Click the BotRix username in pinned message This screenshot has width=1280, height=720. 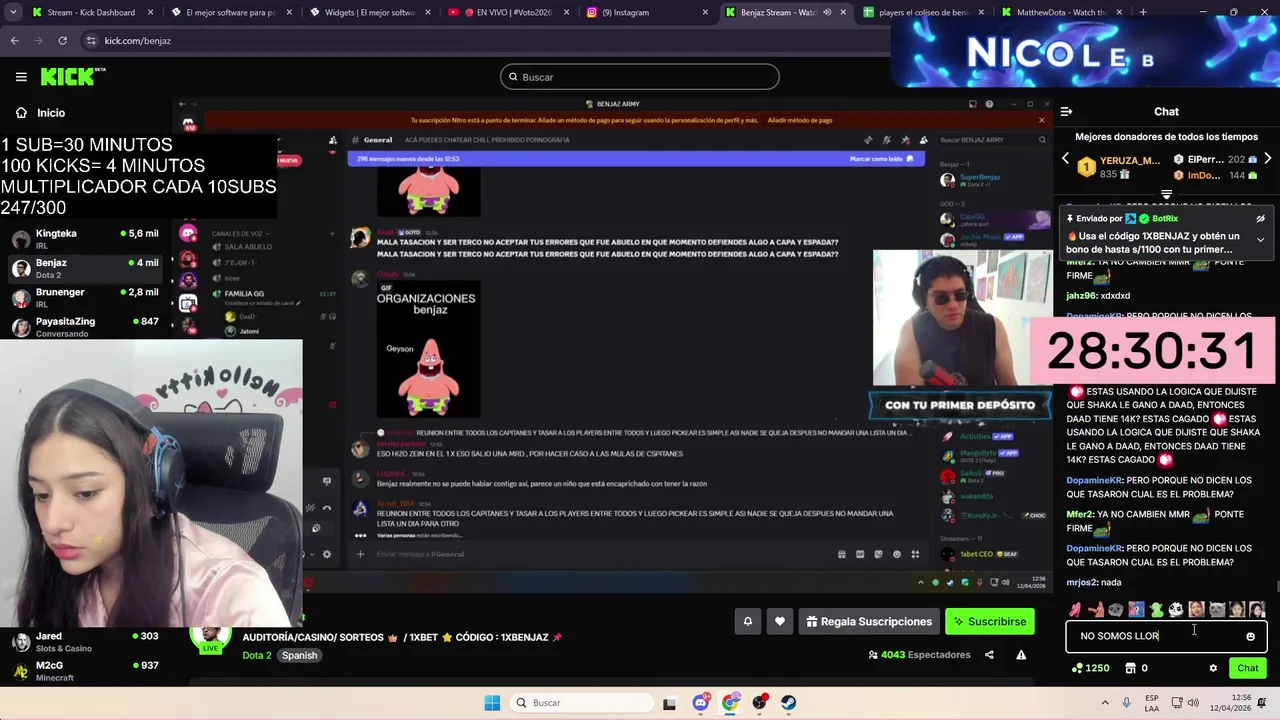pyautogui.click(x=1165, y=219)
